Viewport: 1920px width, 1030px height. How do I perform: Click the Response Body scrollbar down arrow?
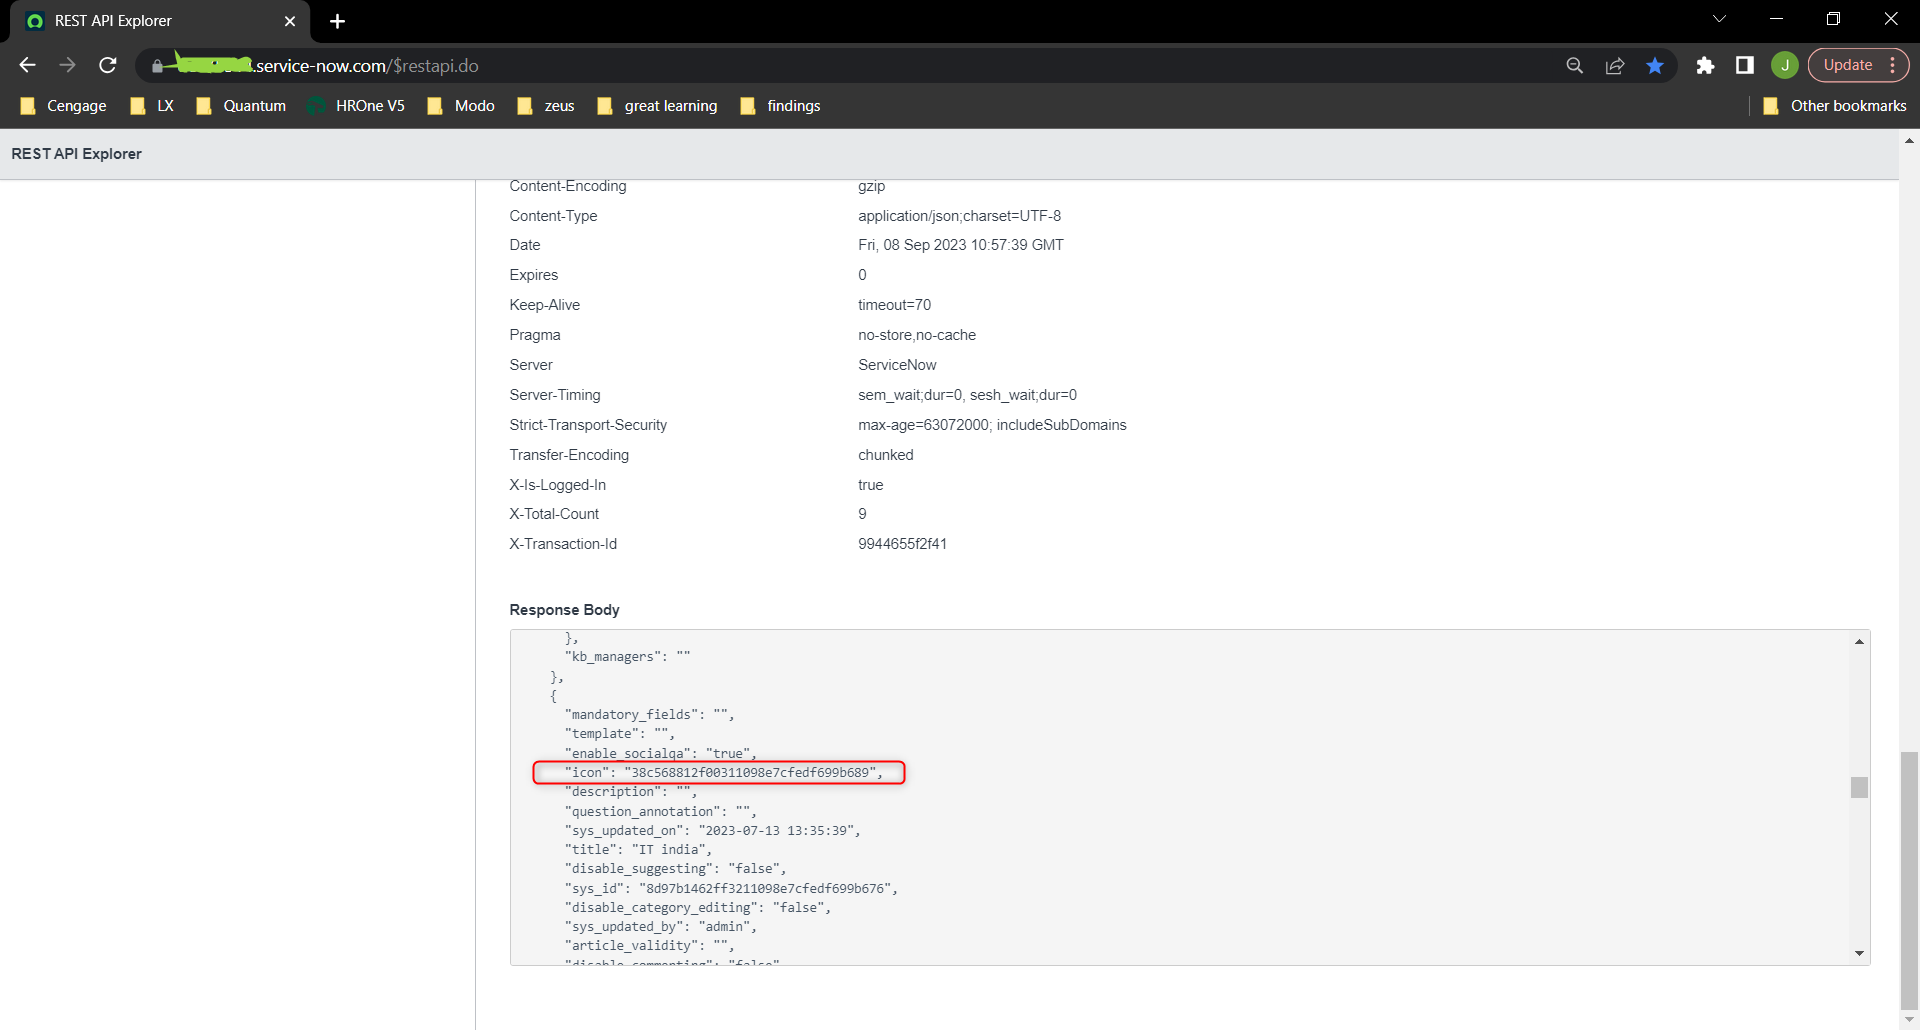[1859, 953]
